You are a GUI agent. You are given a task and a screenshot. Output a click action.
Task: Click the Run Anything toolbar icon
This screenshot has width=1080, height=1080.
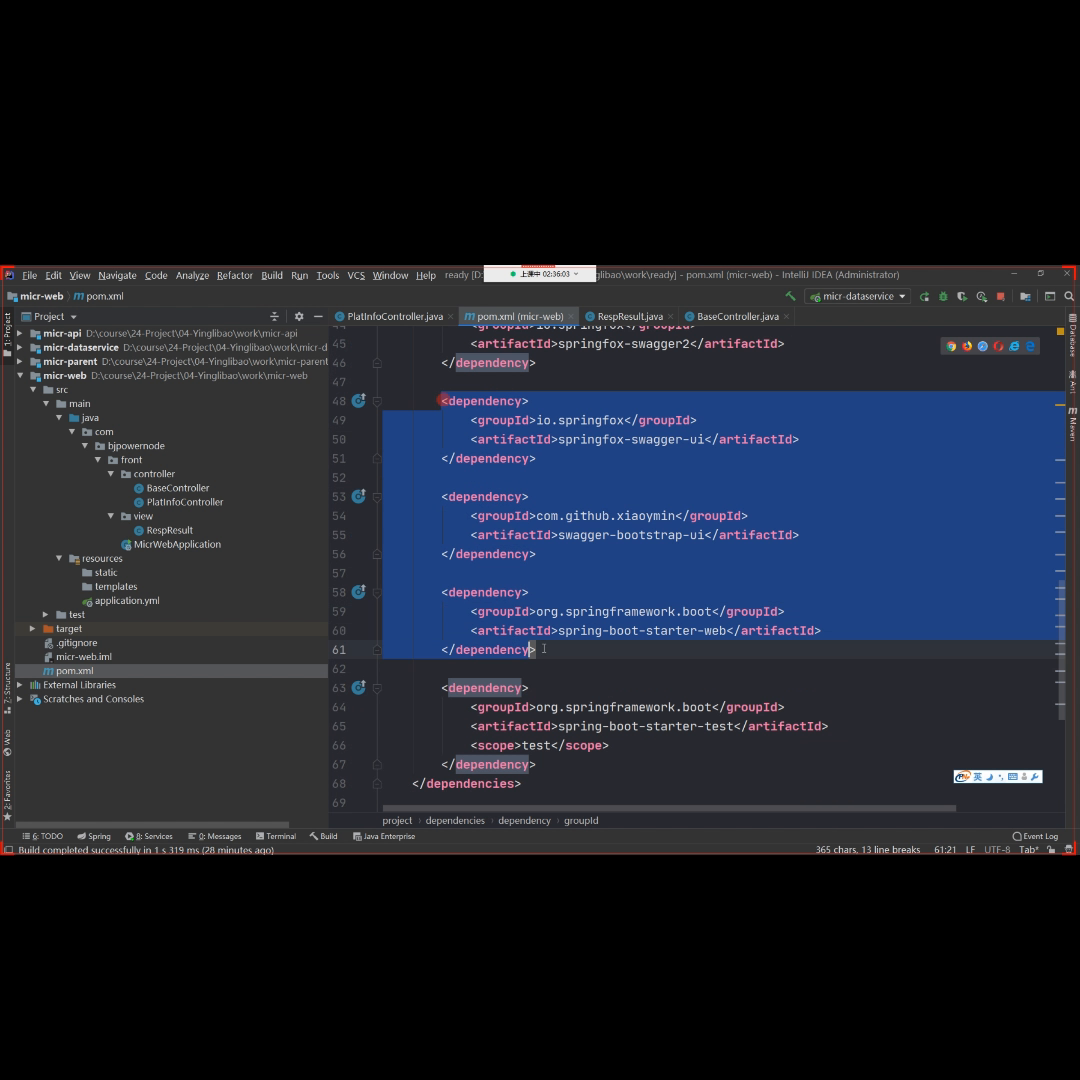coord(1050,297)
